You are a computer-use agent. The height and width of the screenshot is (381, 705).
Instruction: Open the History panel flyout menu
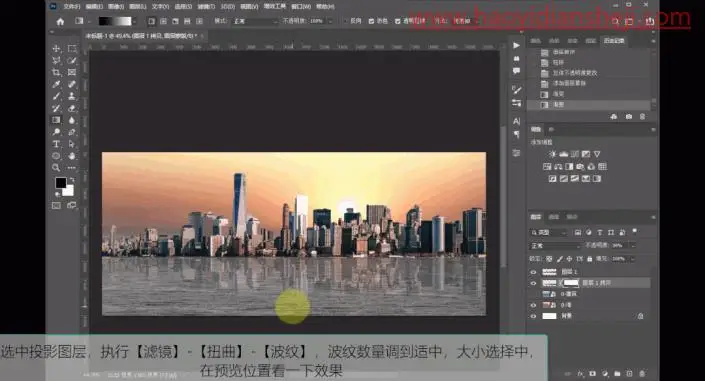click(653, 41)
